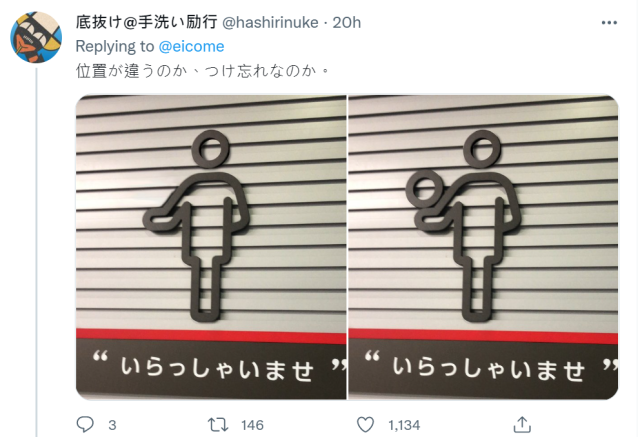
Task: Click the 3 replies count
Action: click(x=112, y=426)
